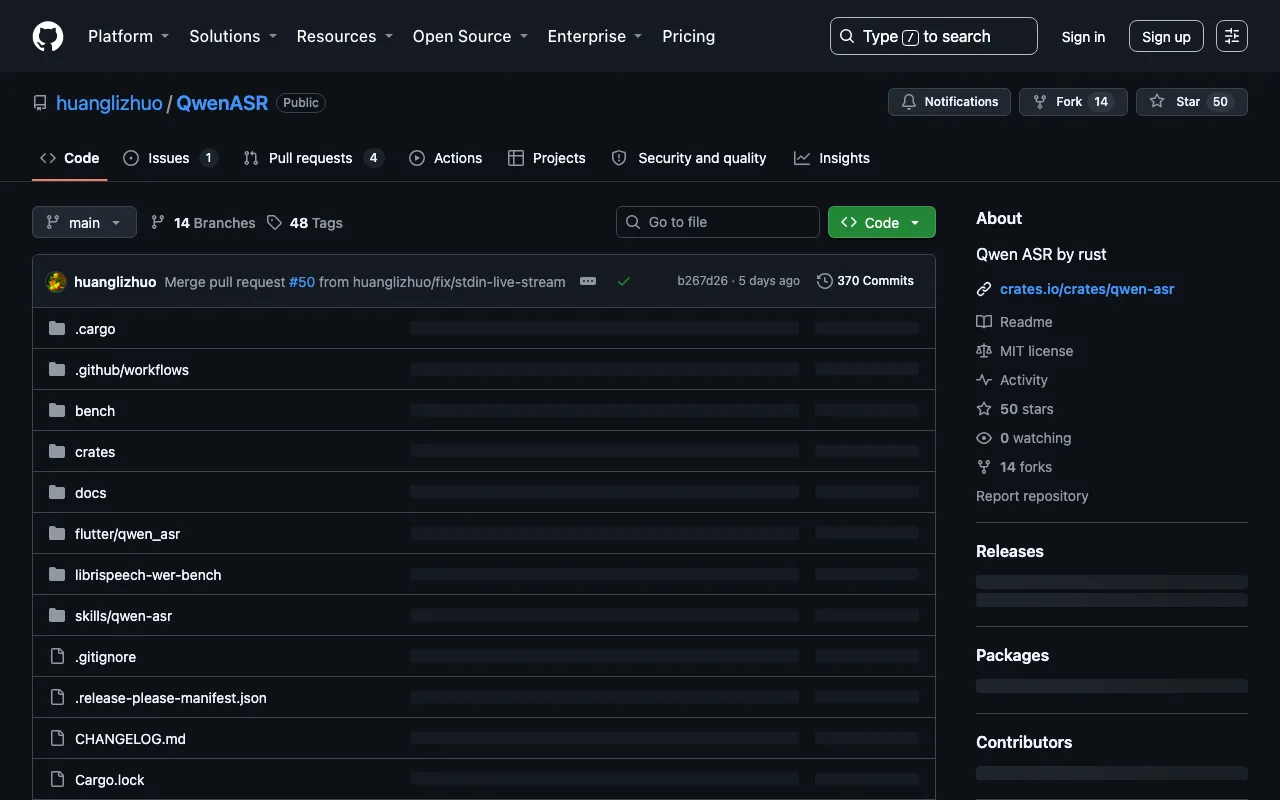Image resolution: width=1280 pixels, height=800 pixels.
Task: Open the bench folder
Action: [x=95, y=411]
